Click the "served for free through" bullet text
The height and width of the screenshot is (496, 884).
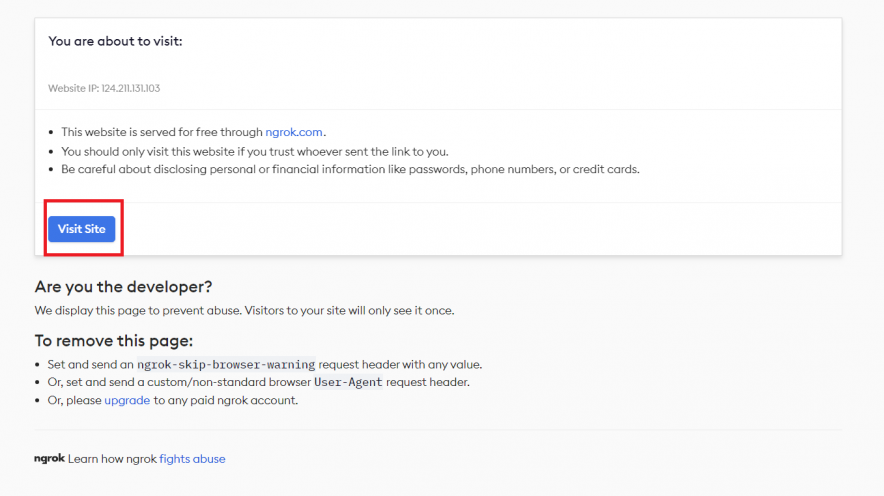(x=162, y=132)
